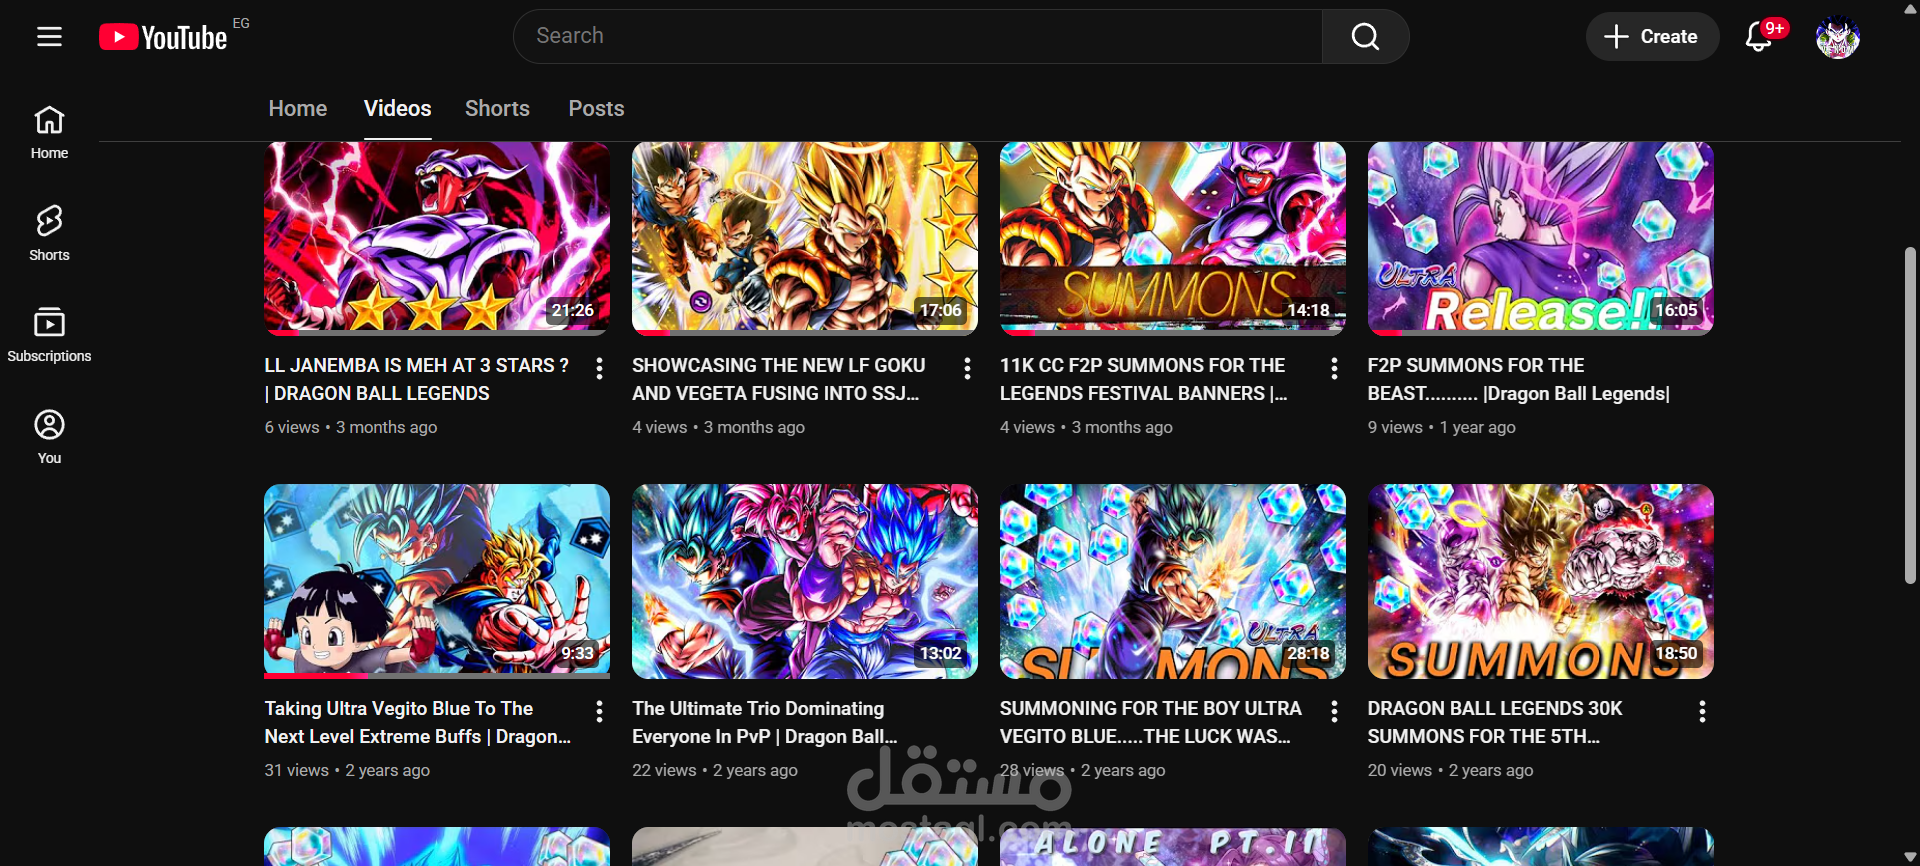Open 'Taking Ultra Vegito Blue' title link
Image resolution: width=1920 pixels, height=866 pixels.
coord(418,723)
